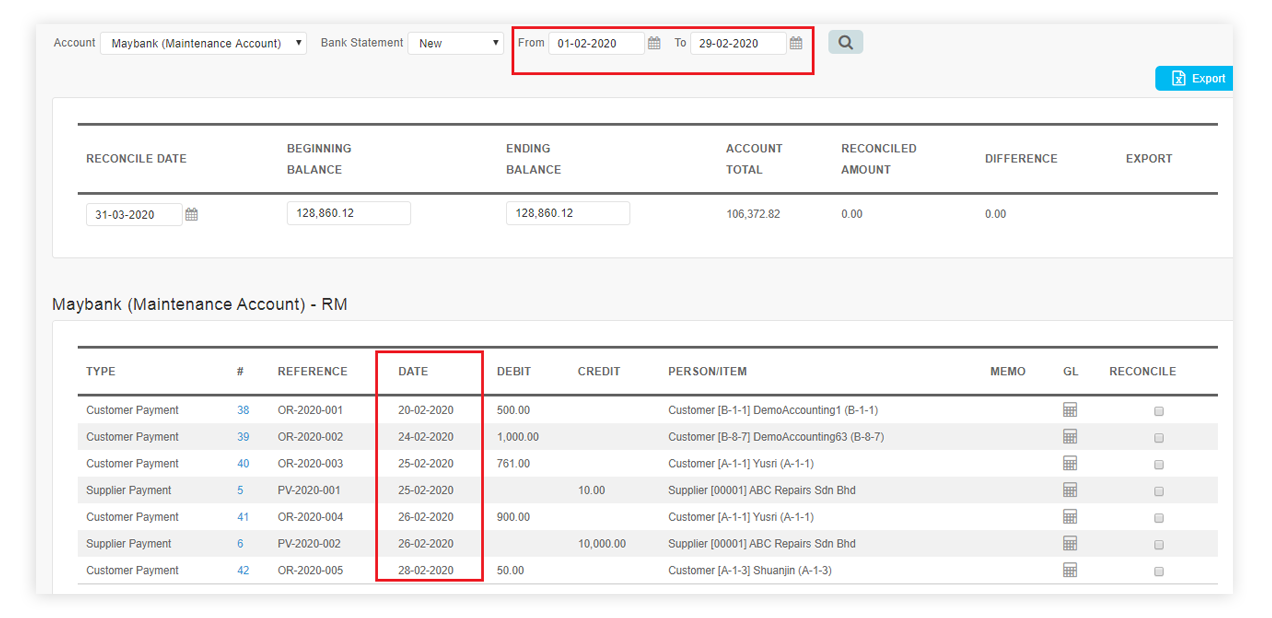The width and height of the screenshot is (1272, 618).
Task: Select date 28-02-2020 cell
Action: [x=426, y=570]
